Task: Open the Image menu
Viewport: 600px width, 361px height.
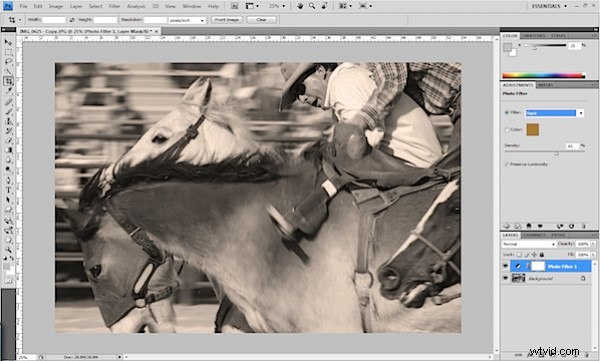Action: point(55,6)
